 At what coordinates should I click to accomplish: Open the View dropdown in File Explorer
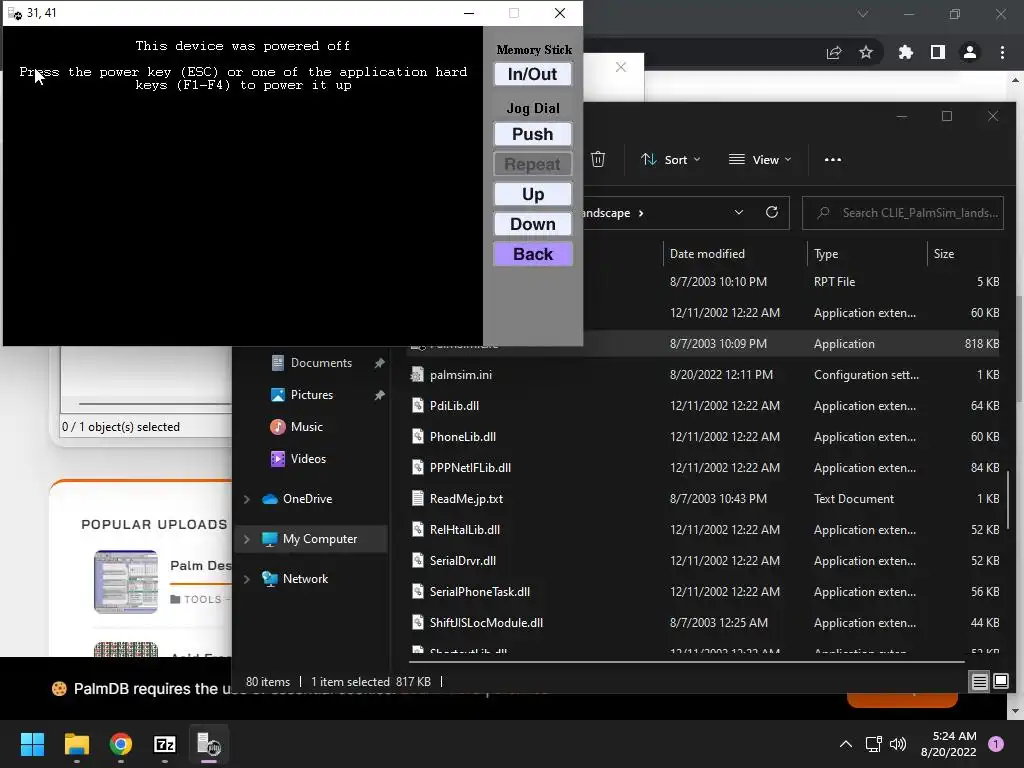[x=760, y=159]
